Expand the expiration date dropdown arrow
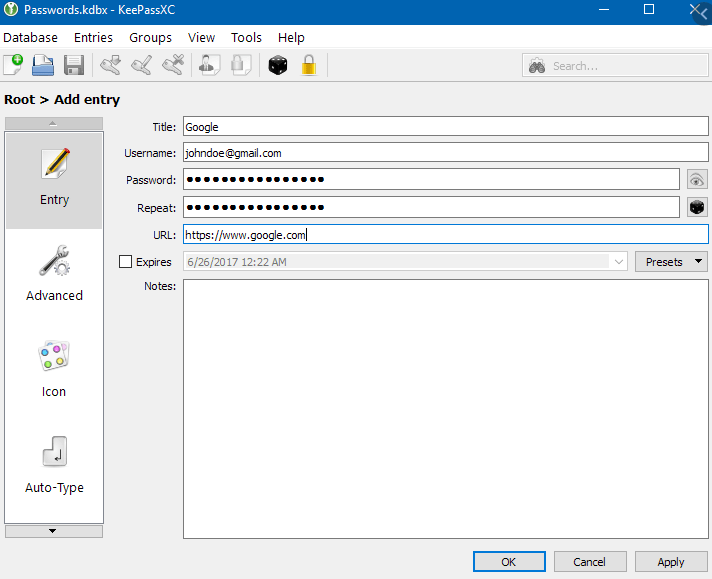 [618, 262]
